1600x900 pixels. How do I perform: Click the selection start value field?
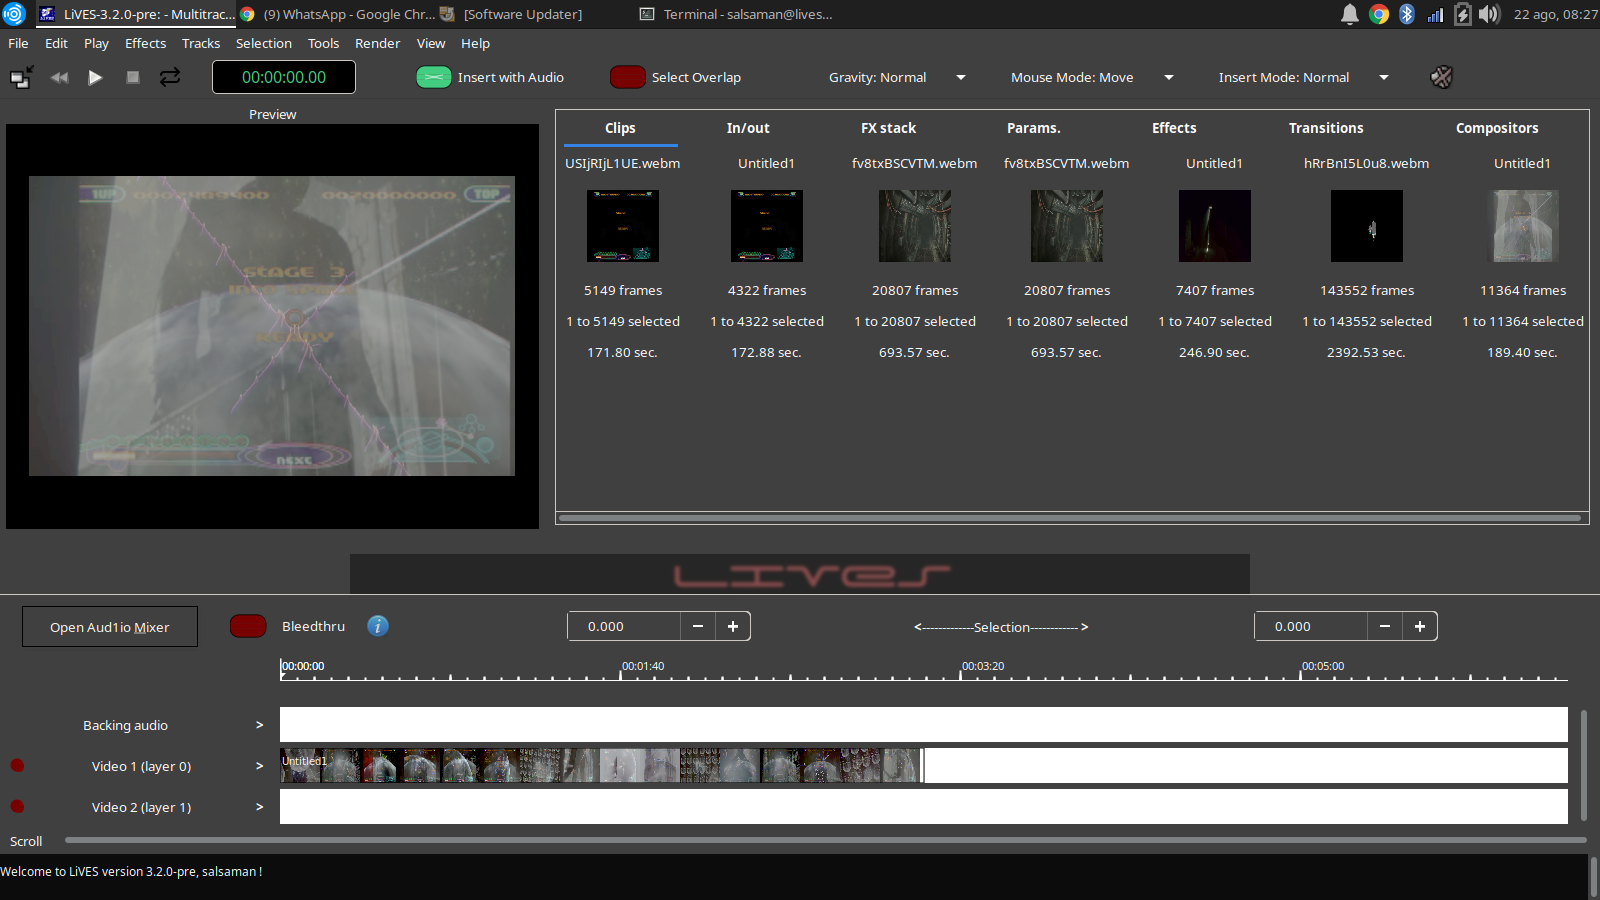coord(624,626)
